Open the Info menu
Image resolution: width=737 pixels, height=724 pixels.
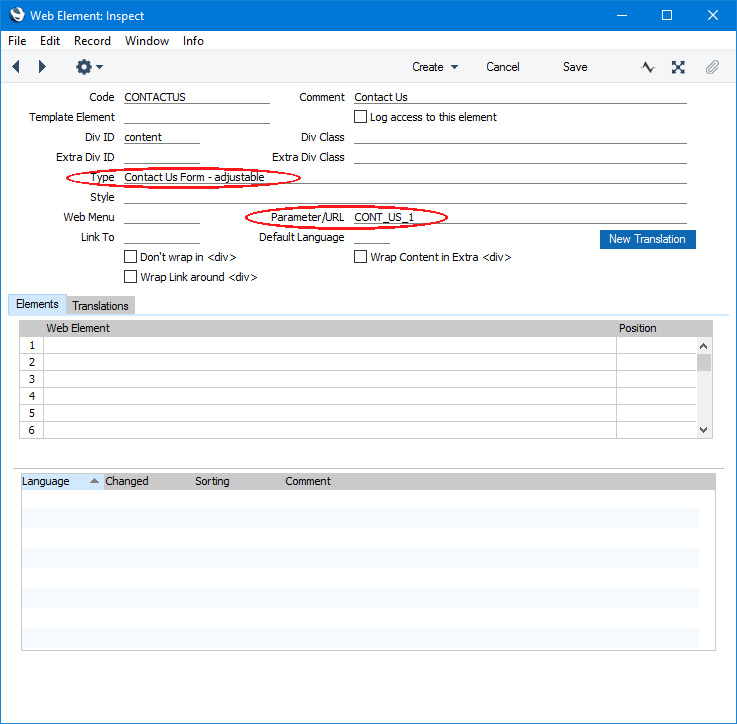193,41
